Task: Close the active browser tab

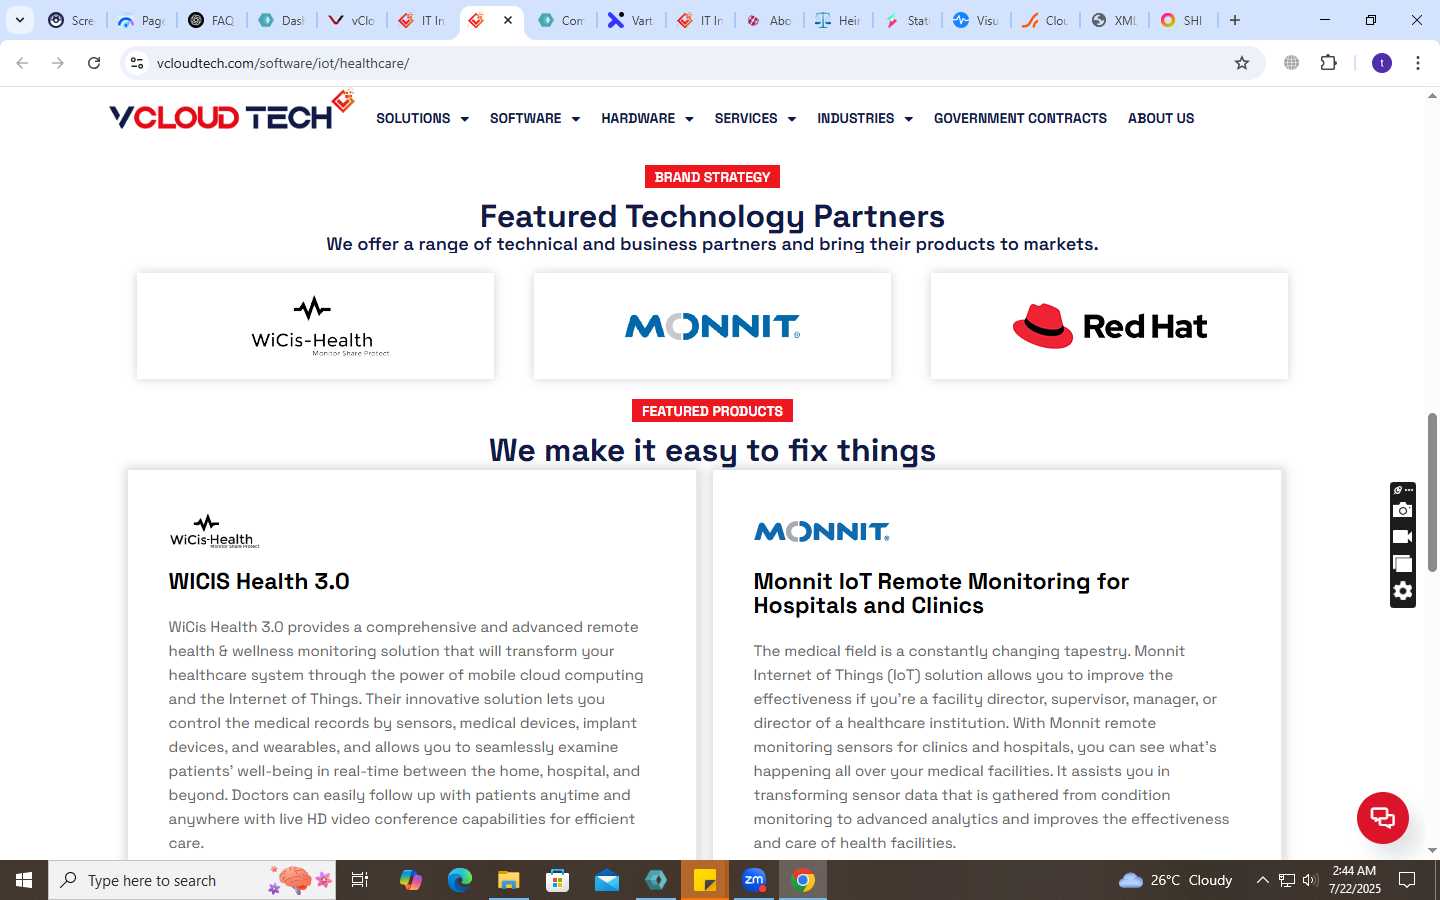Action: tap(508, 20)
